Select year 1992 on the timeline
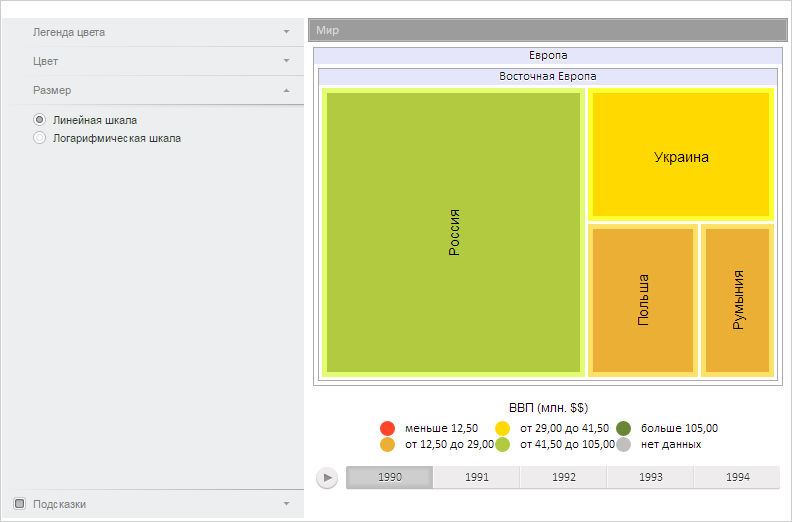The width and height of the screenshot is (792, 522). coord(563,478)
